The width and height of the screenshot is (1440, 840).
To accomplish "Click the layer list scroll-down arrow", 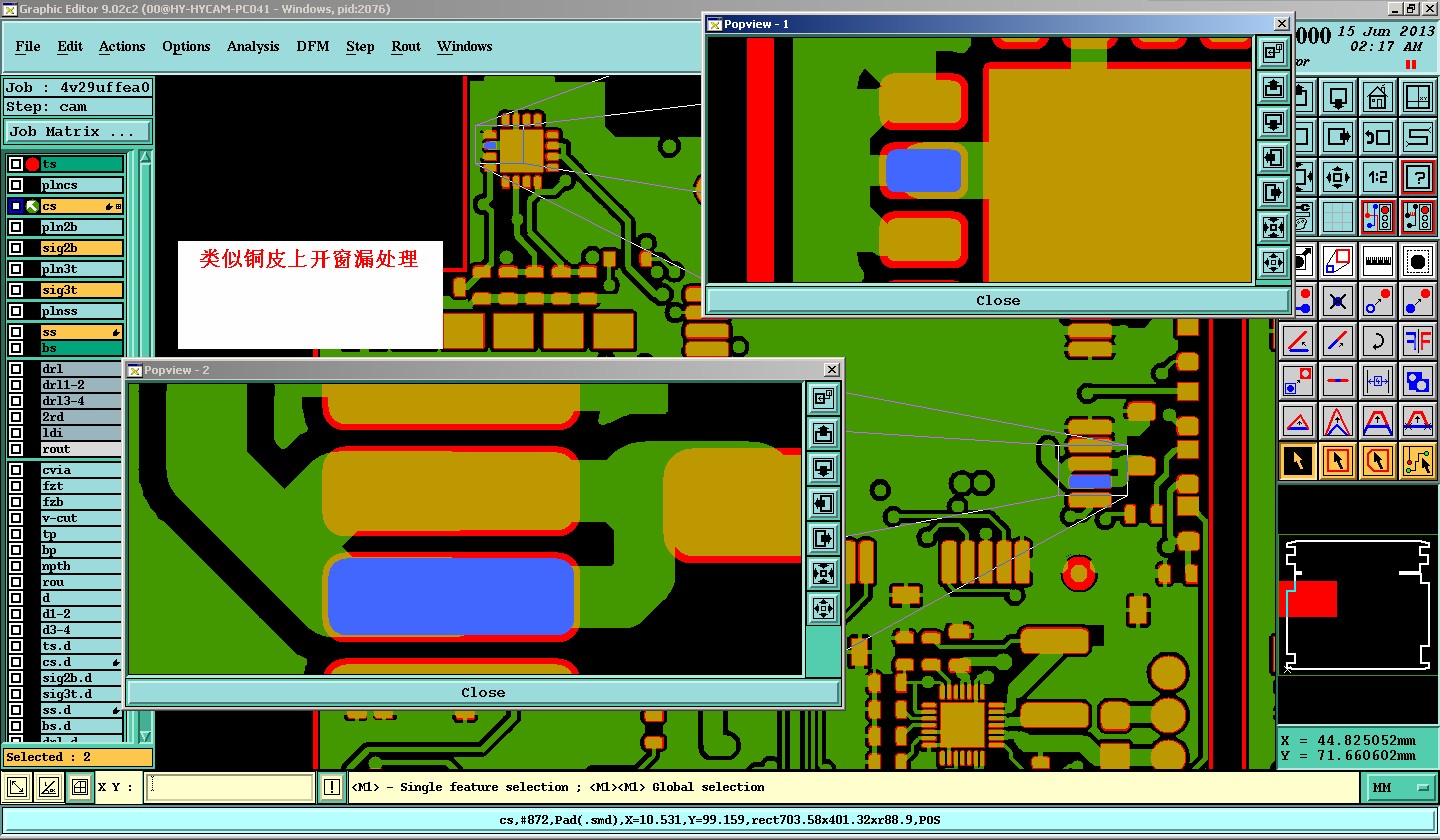I will pyautogui.click(x=146, y=737).
